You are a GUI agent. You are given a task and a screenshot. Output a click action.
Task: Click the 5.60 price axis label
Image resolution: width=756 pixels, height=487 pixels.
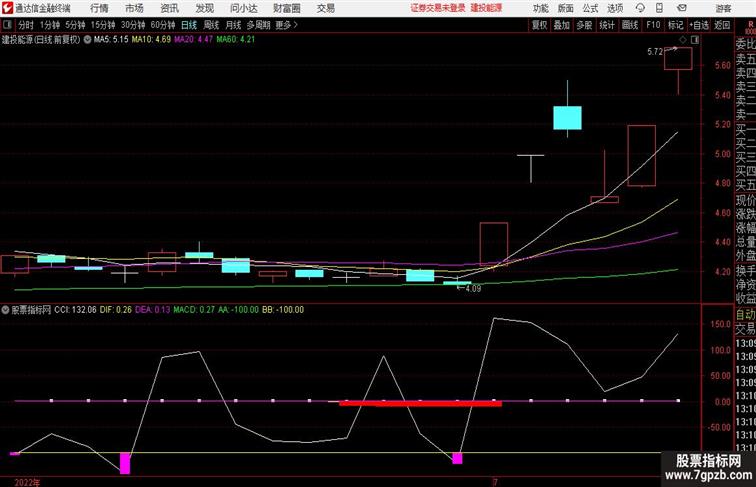tap(723, 66)
